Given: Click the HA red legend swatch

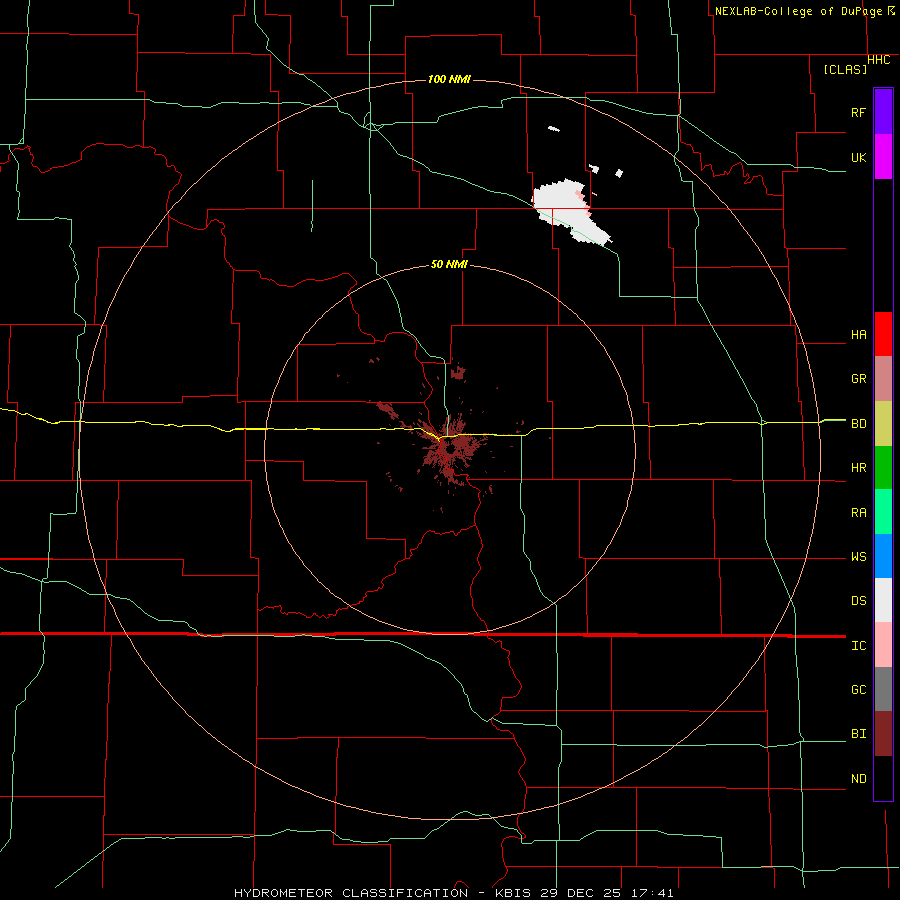Looking at the screenshot, I should (x=883, y=334).
